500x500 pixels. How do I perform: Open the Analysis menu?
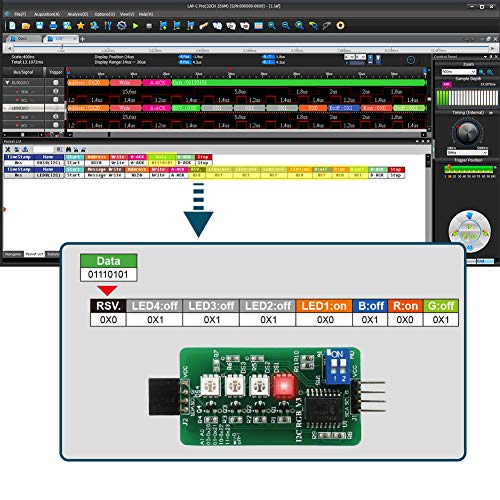78,14
